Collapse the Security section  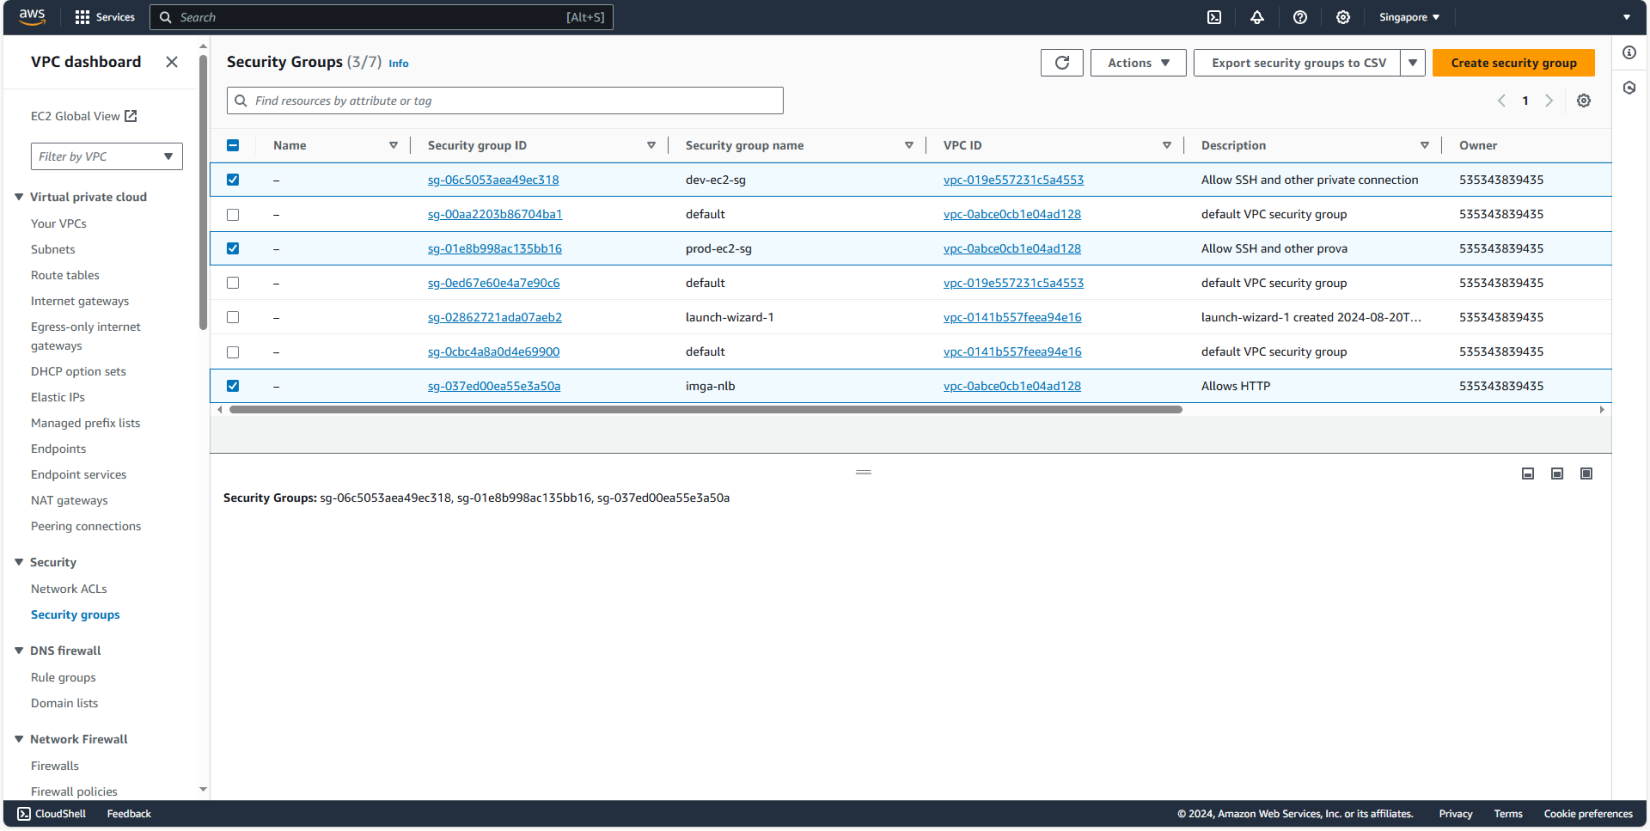tap(19, 562)
